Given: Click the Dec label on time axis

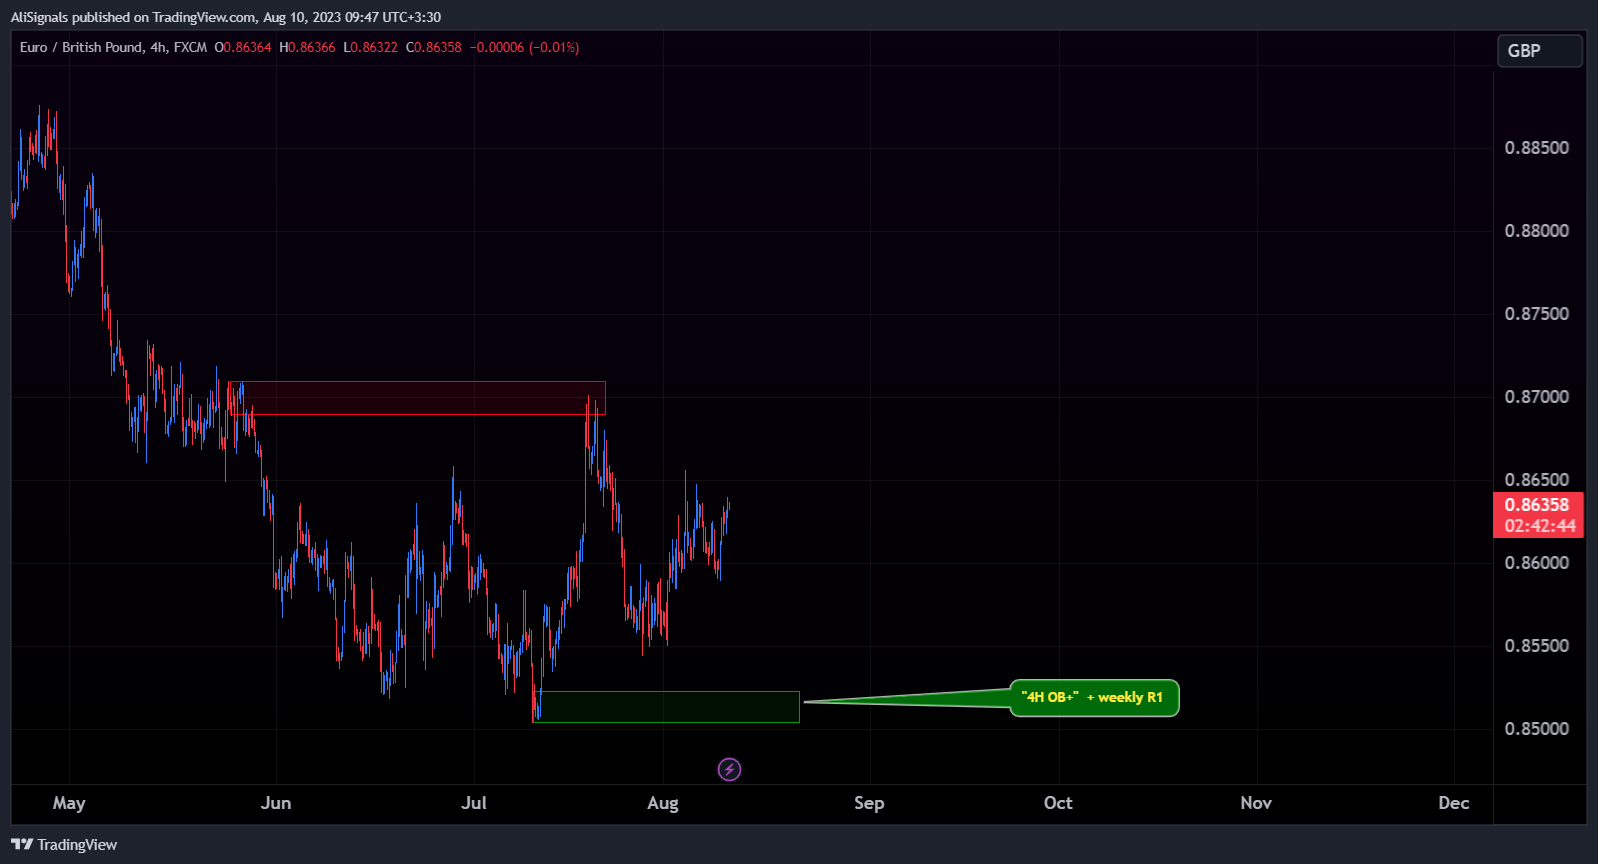Looking at the screenshot, I should (1454, 803).
